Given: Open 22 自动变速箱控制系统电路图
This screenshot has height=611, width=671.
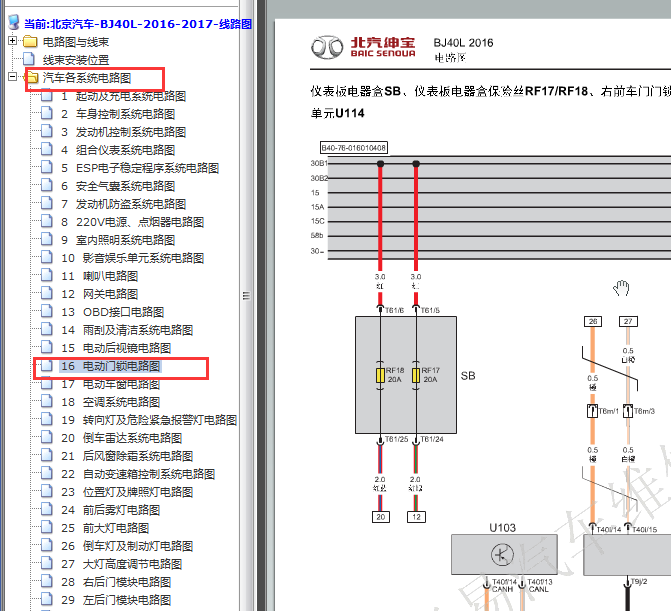Looking at the screenshot, I should (x=137, y=474).
